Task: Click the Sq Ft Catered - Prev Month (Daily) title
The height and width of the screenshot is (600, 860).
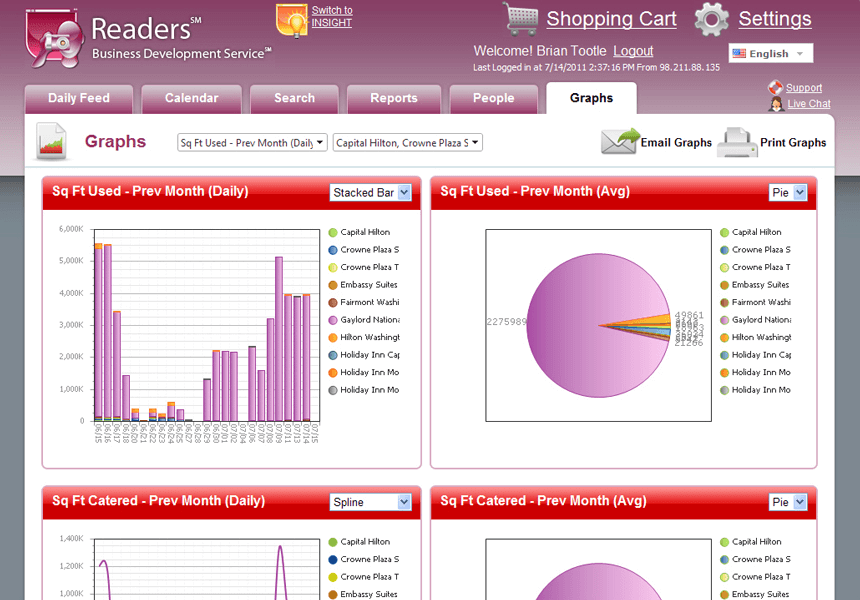Action: (x=159, y=501)
